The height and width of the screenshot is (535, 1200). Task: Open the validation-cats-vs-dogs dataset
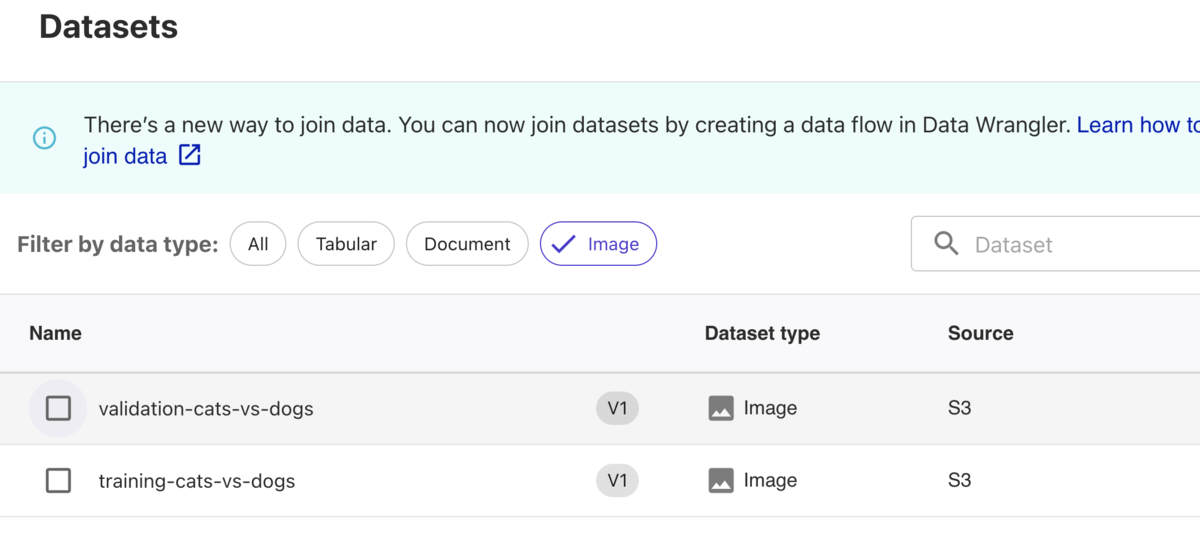206,408
